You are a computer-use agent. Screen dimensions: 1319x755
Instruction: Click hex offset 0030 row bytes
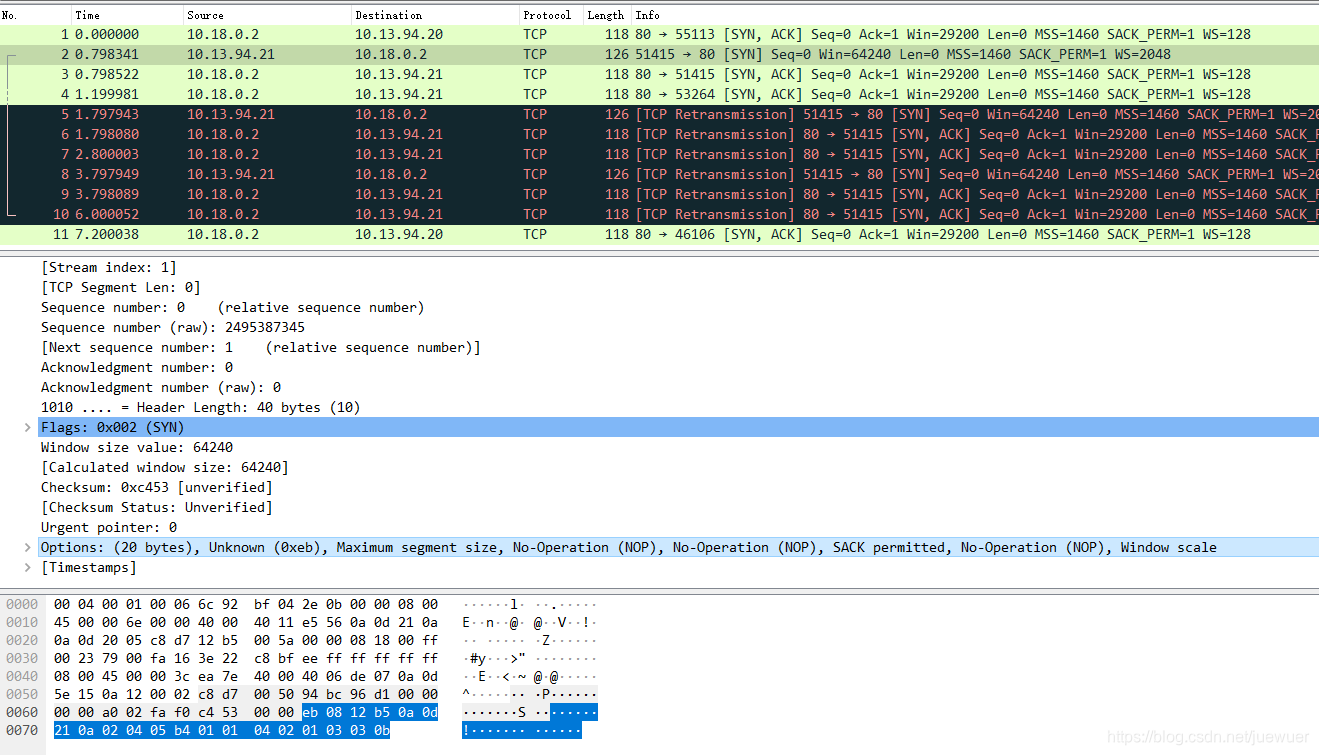[246, 658]
